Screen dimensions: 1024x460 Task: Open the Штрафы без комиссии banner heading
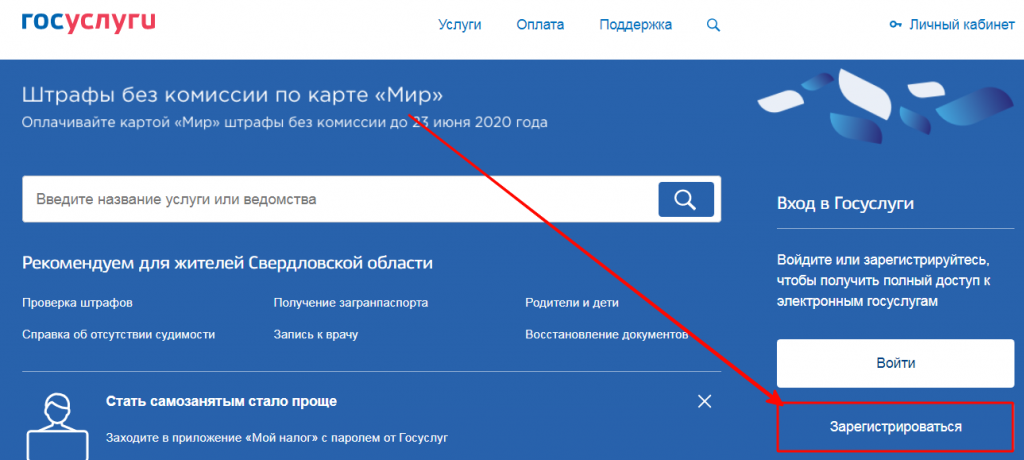coord(232,95)
